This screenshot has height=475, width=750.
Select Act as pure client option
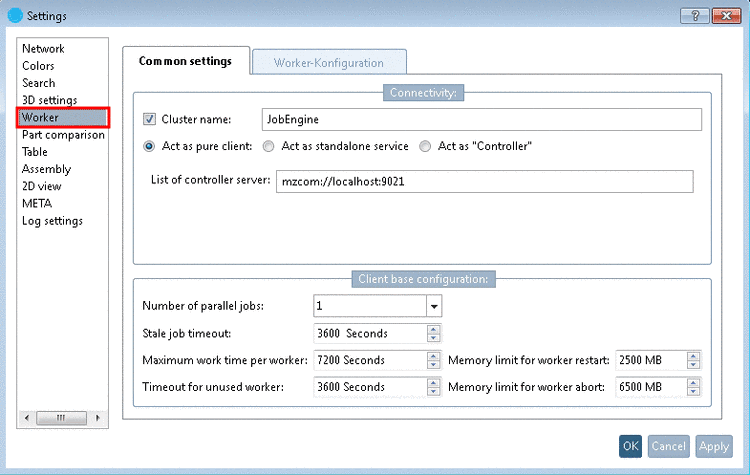point(150,146)
